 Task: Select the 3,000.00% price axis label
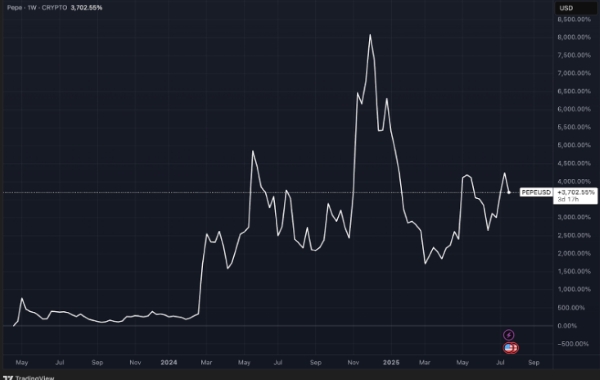[574, 217]
